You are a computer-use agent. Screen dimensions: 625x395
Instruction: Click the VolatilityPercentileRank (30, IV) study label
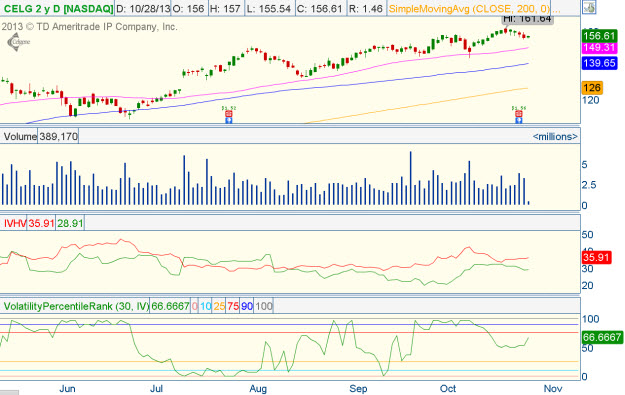tap(76, 306)
